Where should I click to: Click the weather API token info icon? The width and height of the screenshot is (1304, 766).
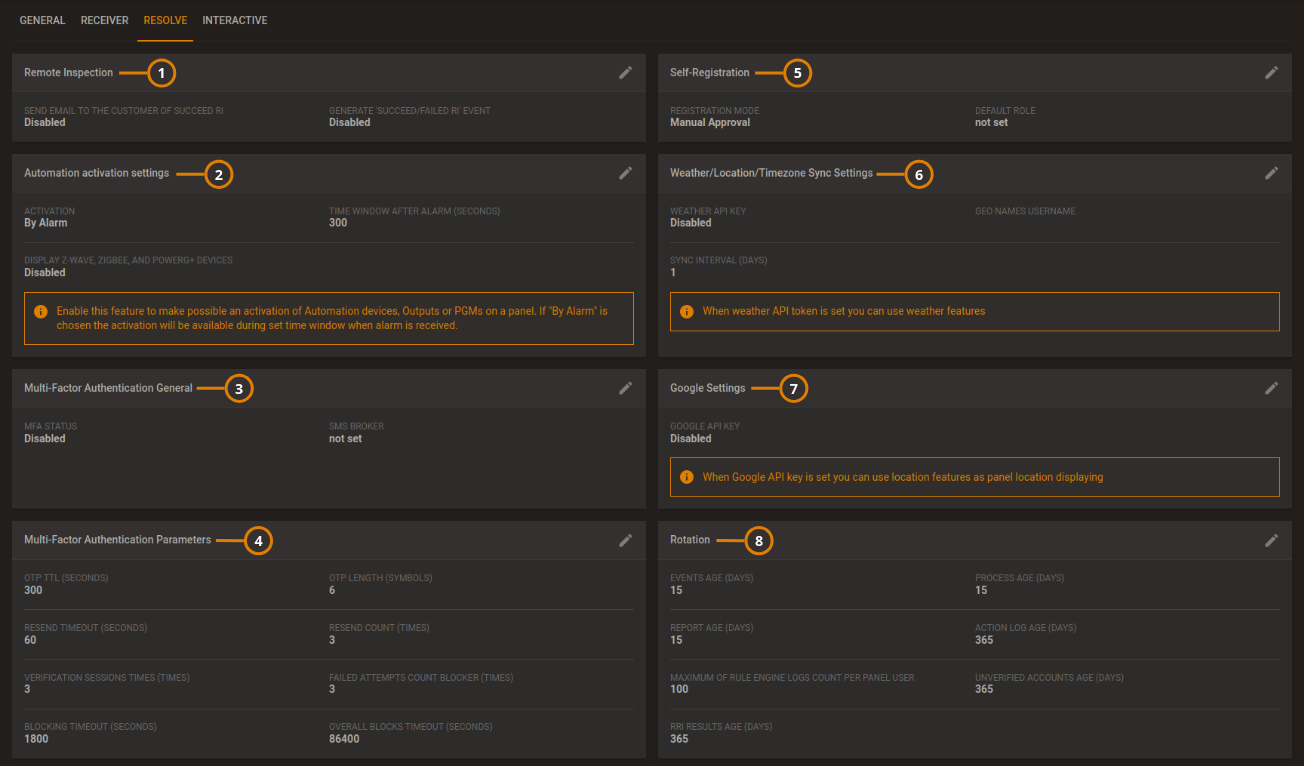[687, 311]
